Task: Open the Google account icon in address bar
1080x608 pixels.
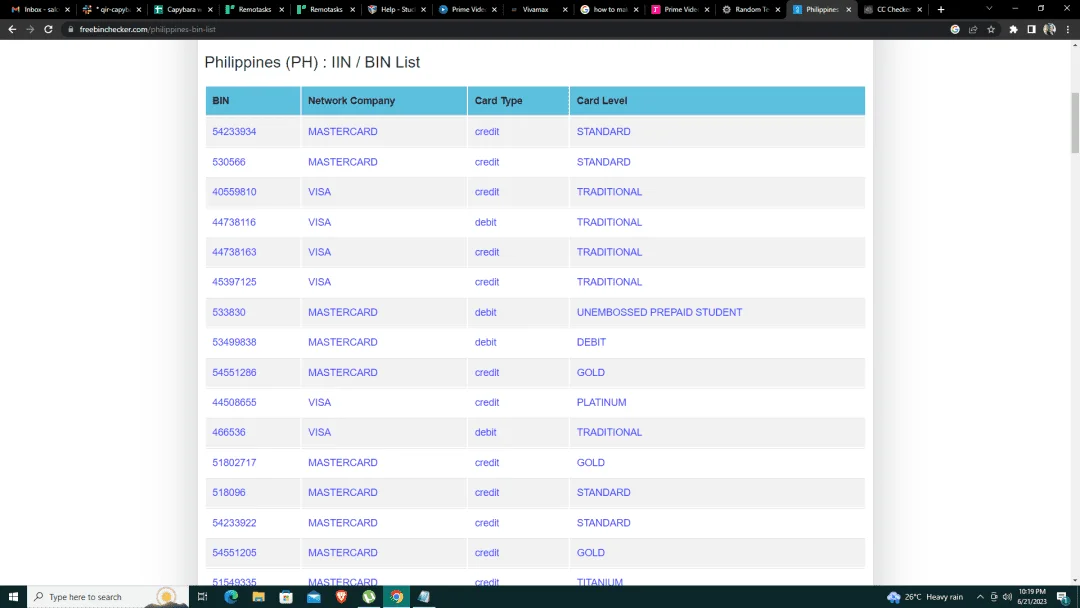Action: point(955,30)
